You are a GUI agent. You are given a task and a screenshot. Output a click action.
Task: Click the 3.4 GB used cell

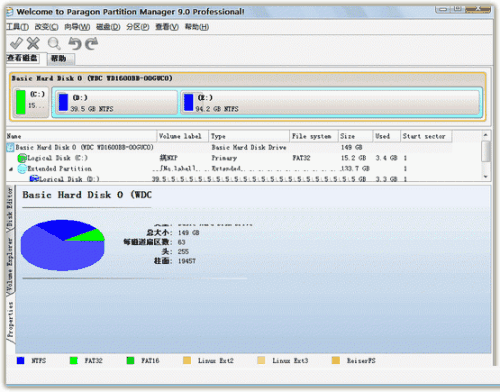pyautogui.click(x=386, y=158)
